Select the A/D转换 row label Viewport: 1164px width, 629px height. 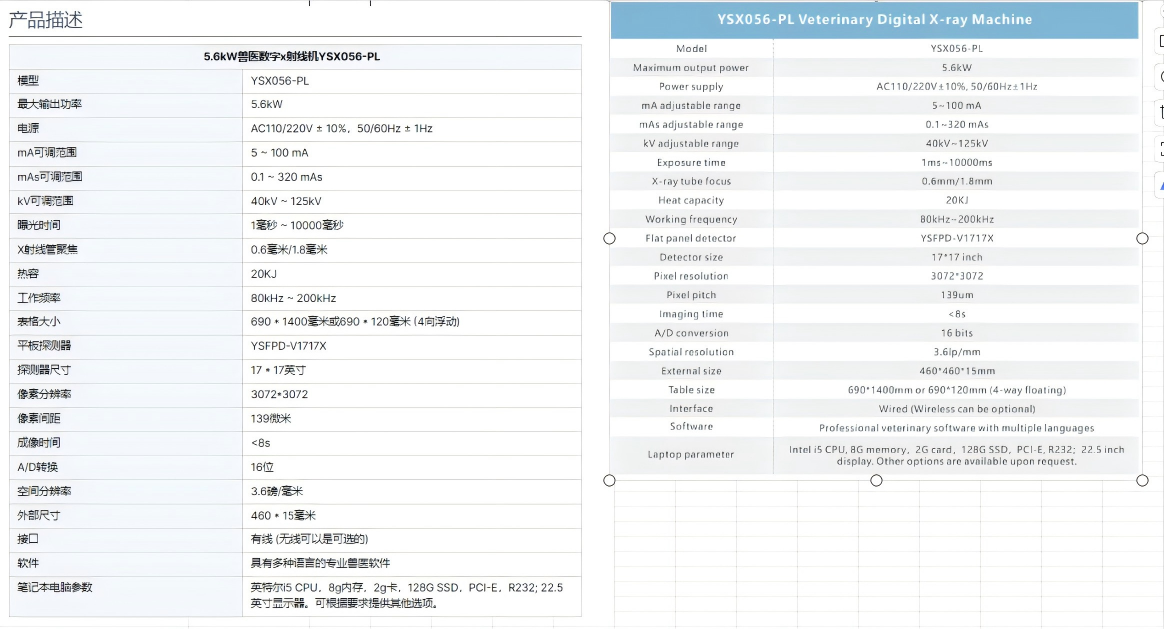tap(37, 467)
